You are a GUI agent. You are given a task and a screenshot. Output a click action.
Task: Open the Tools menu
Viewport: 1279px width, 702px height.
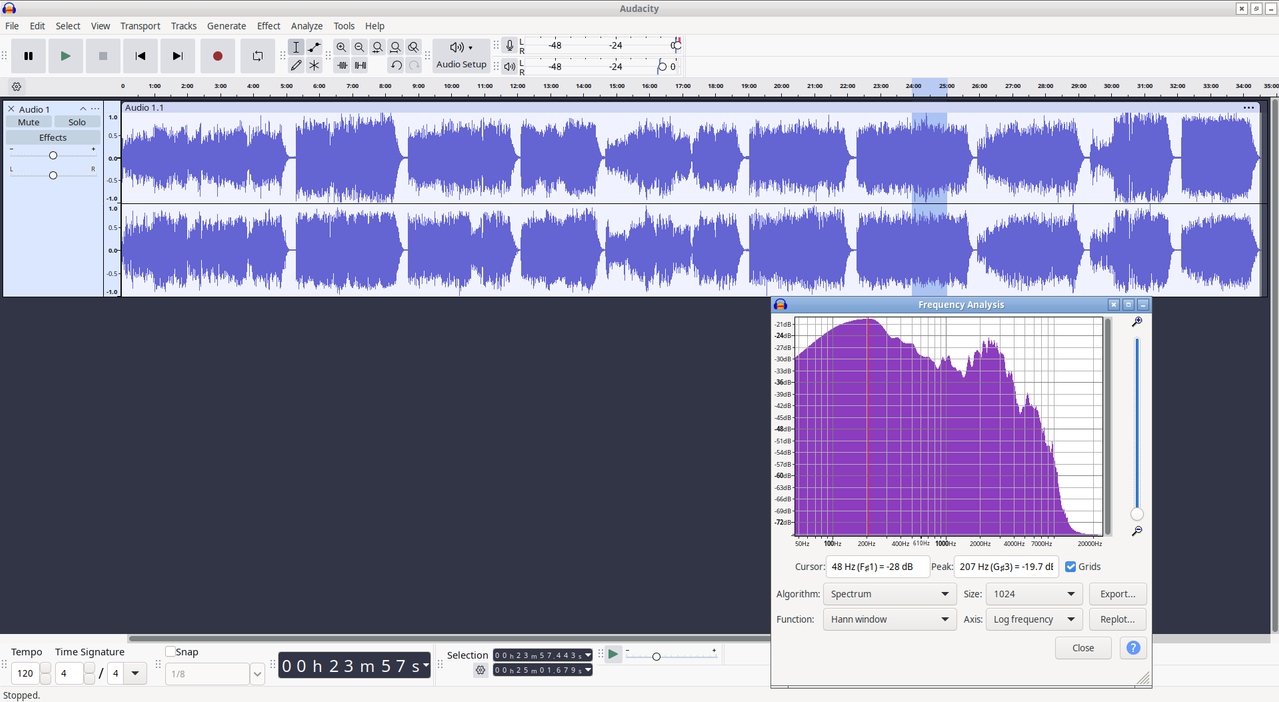(344, 26)
